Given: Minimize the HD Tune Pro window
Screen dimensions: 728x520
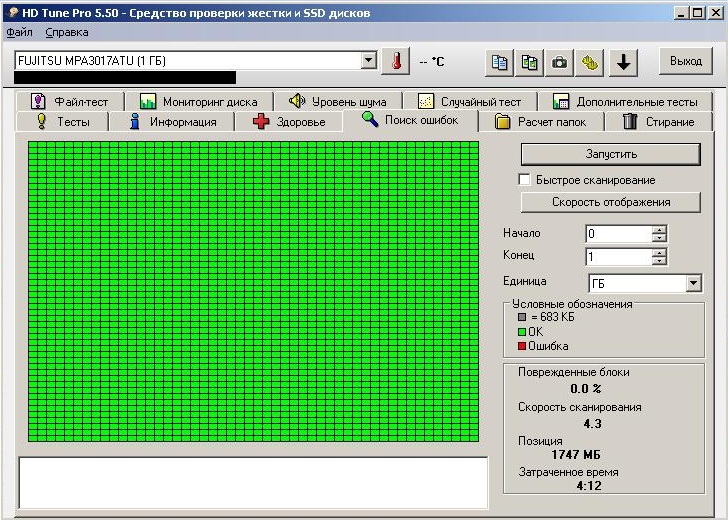Looking at the screenshot, I should (x=681, y=13).
